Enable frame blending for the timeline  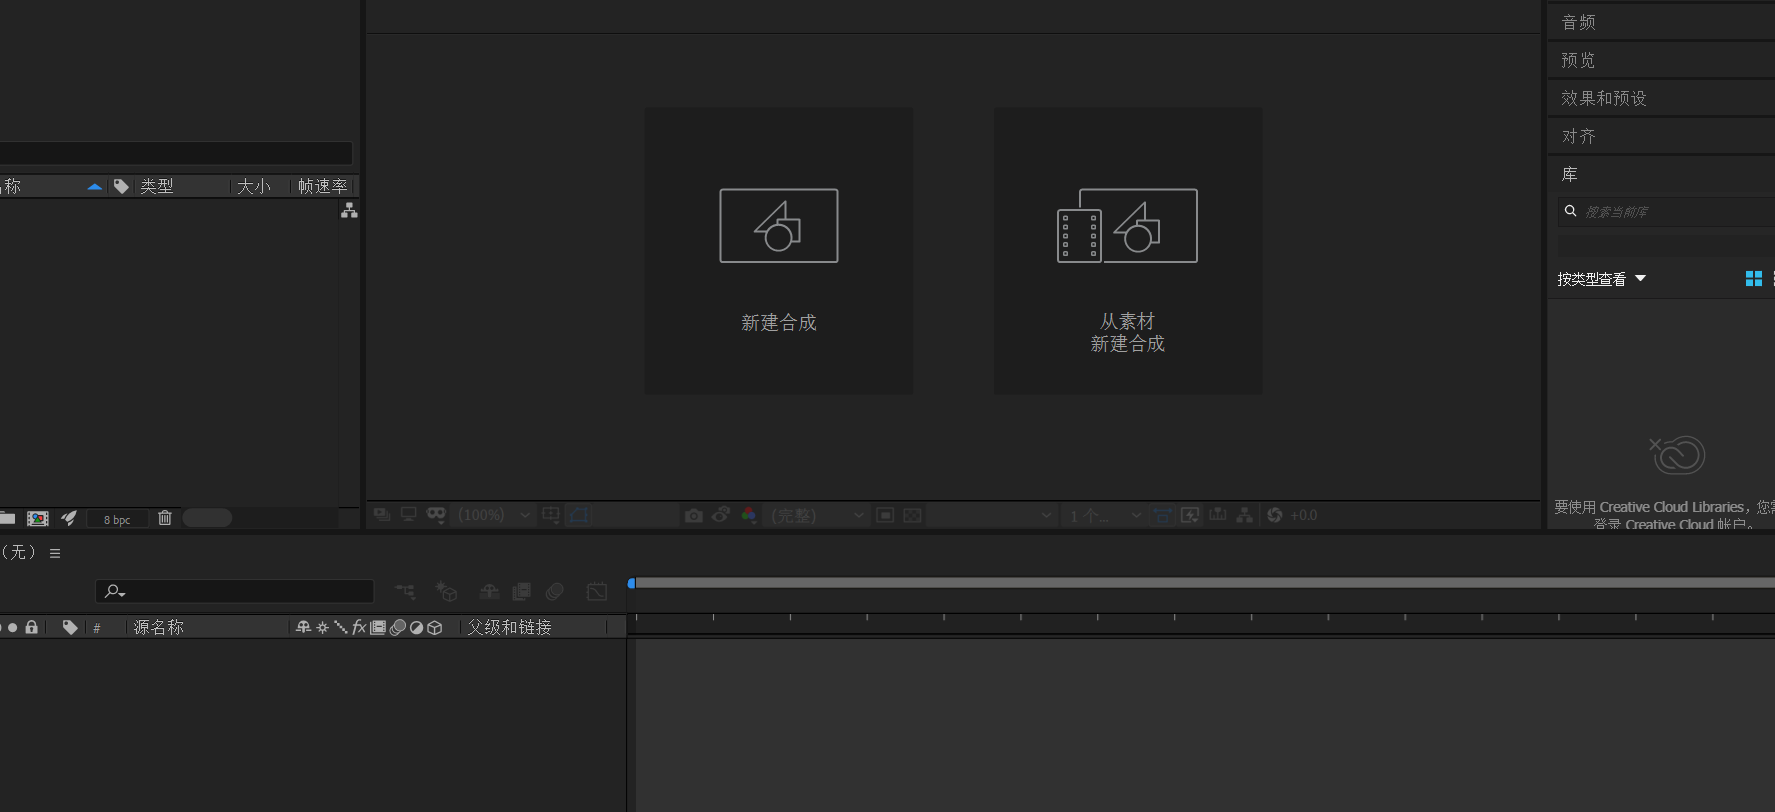521,592
